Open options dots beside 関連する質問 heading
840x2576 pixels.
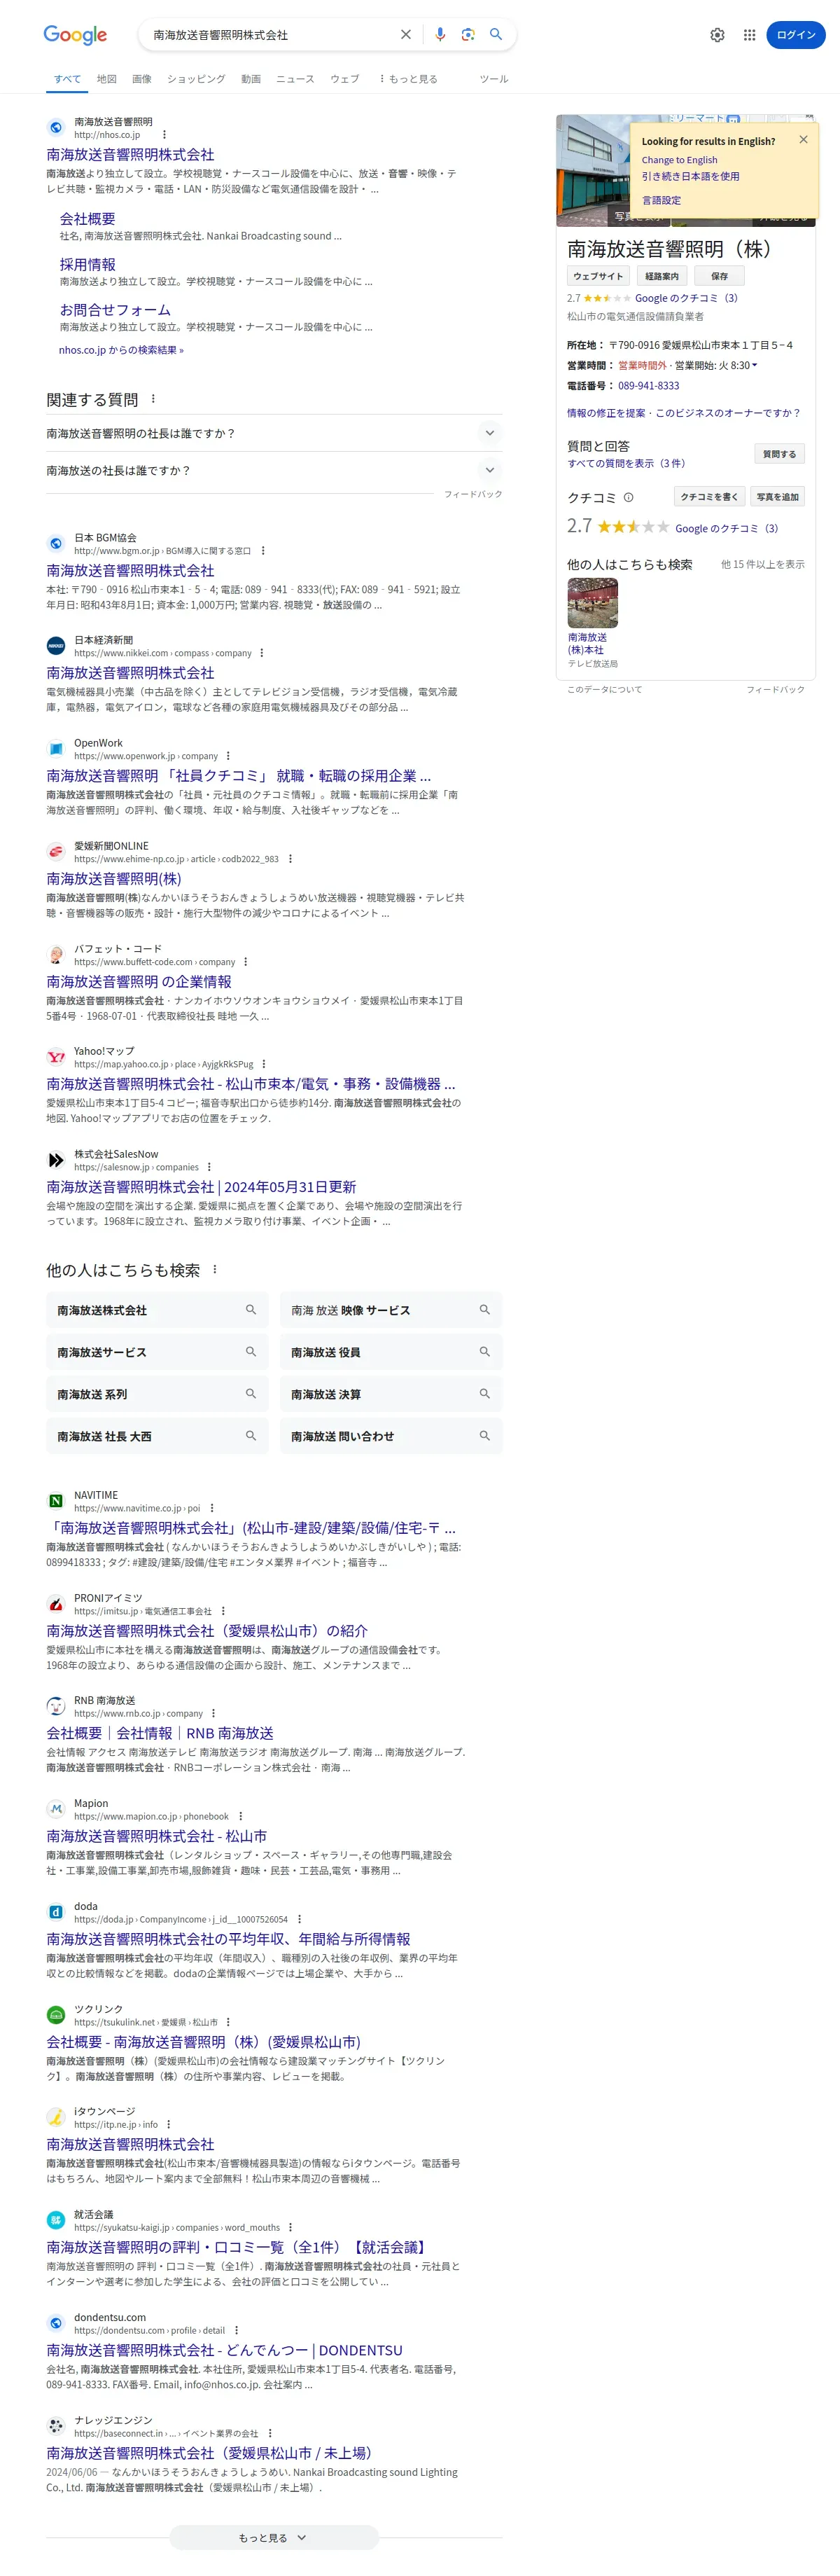coord(153,399)
